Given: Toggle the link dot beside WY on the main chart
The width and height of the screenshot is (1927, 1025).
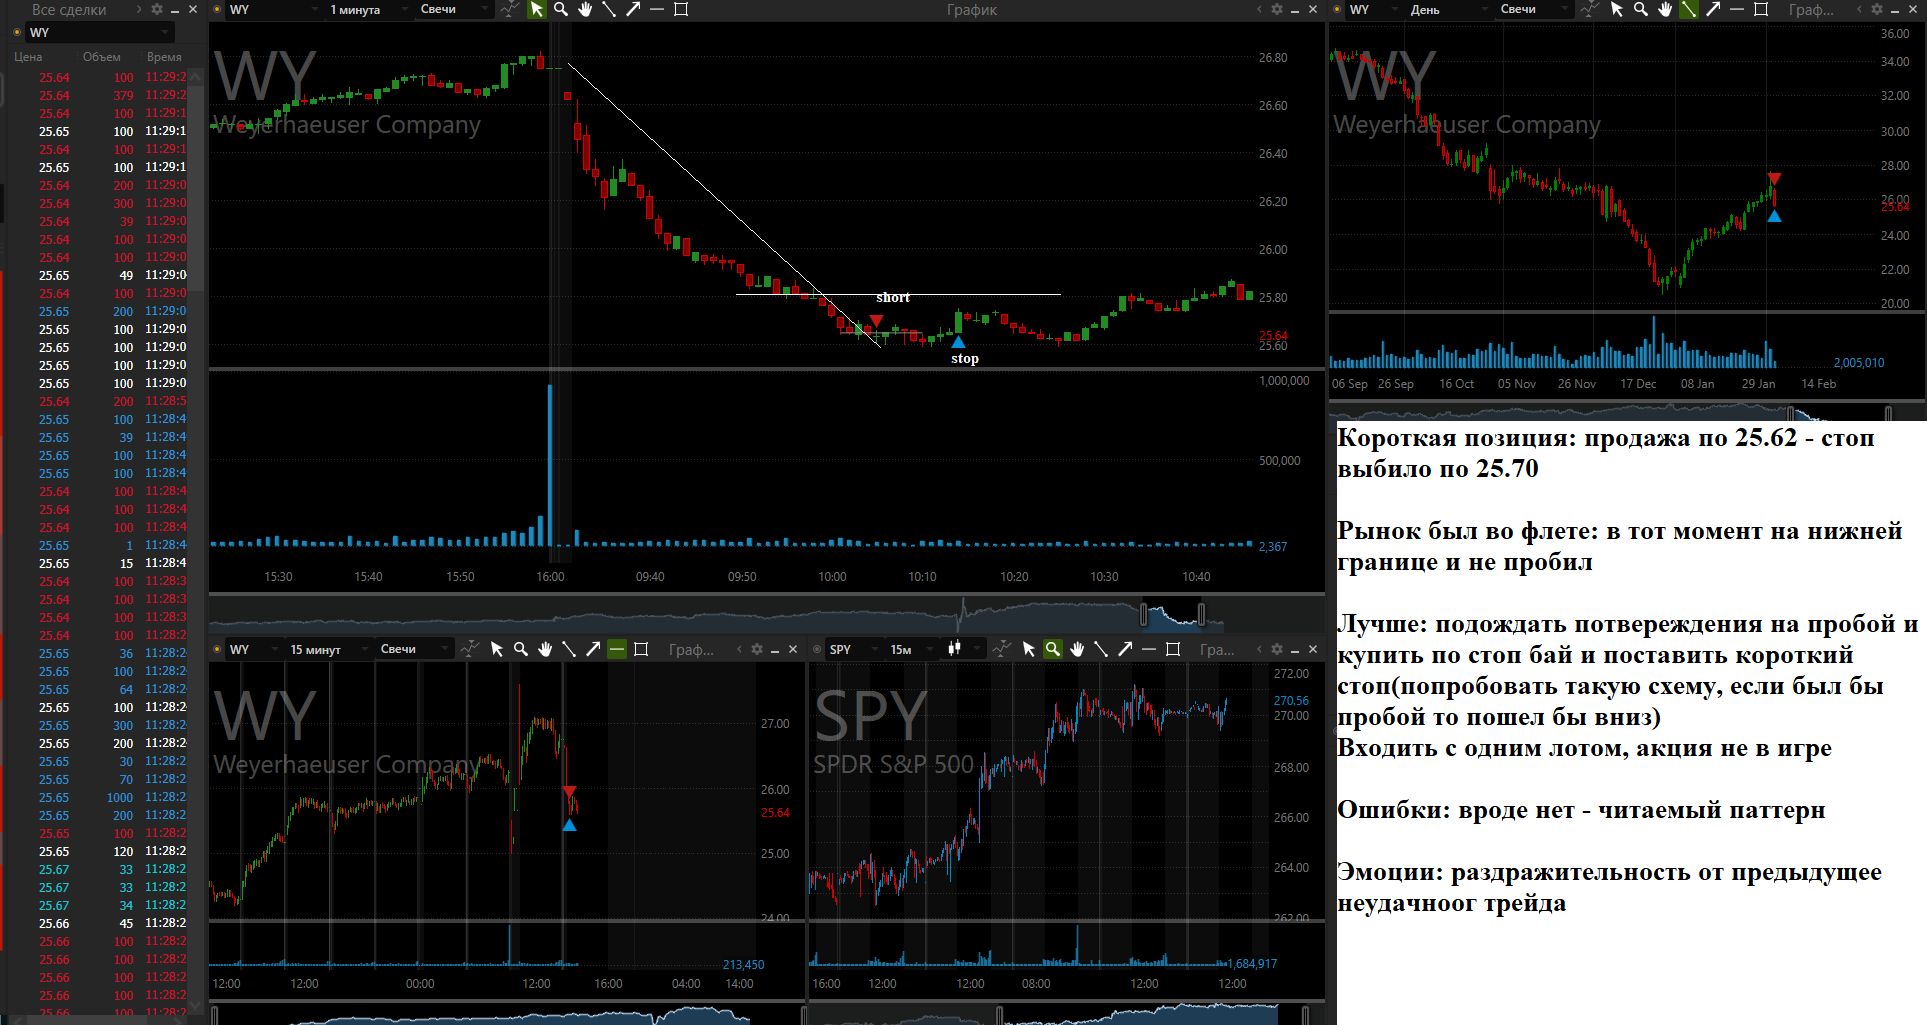Looking at the screenshot, I should pyautogui.click(x=217, y=9).
